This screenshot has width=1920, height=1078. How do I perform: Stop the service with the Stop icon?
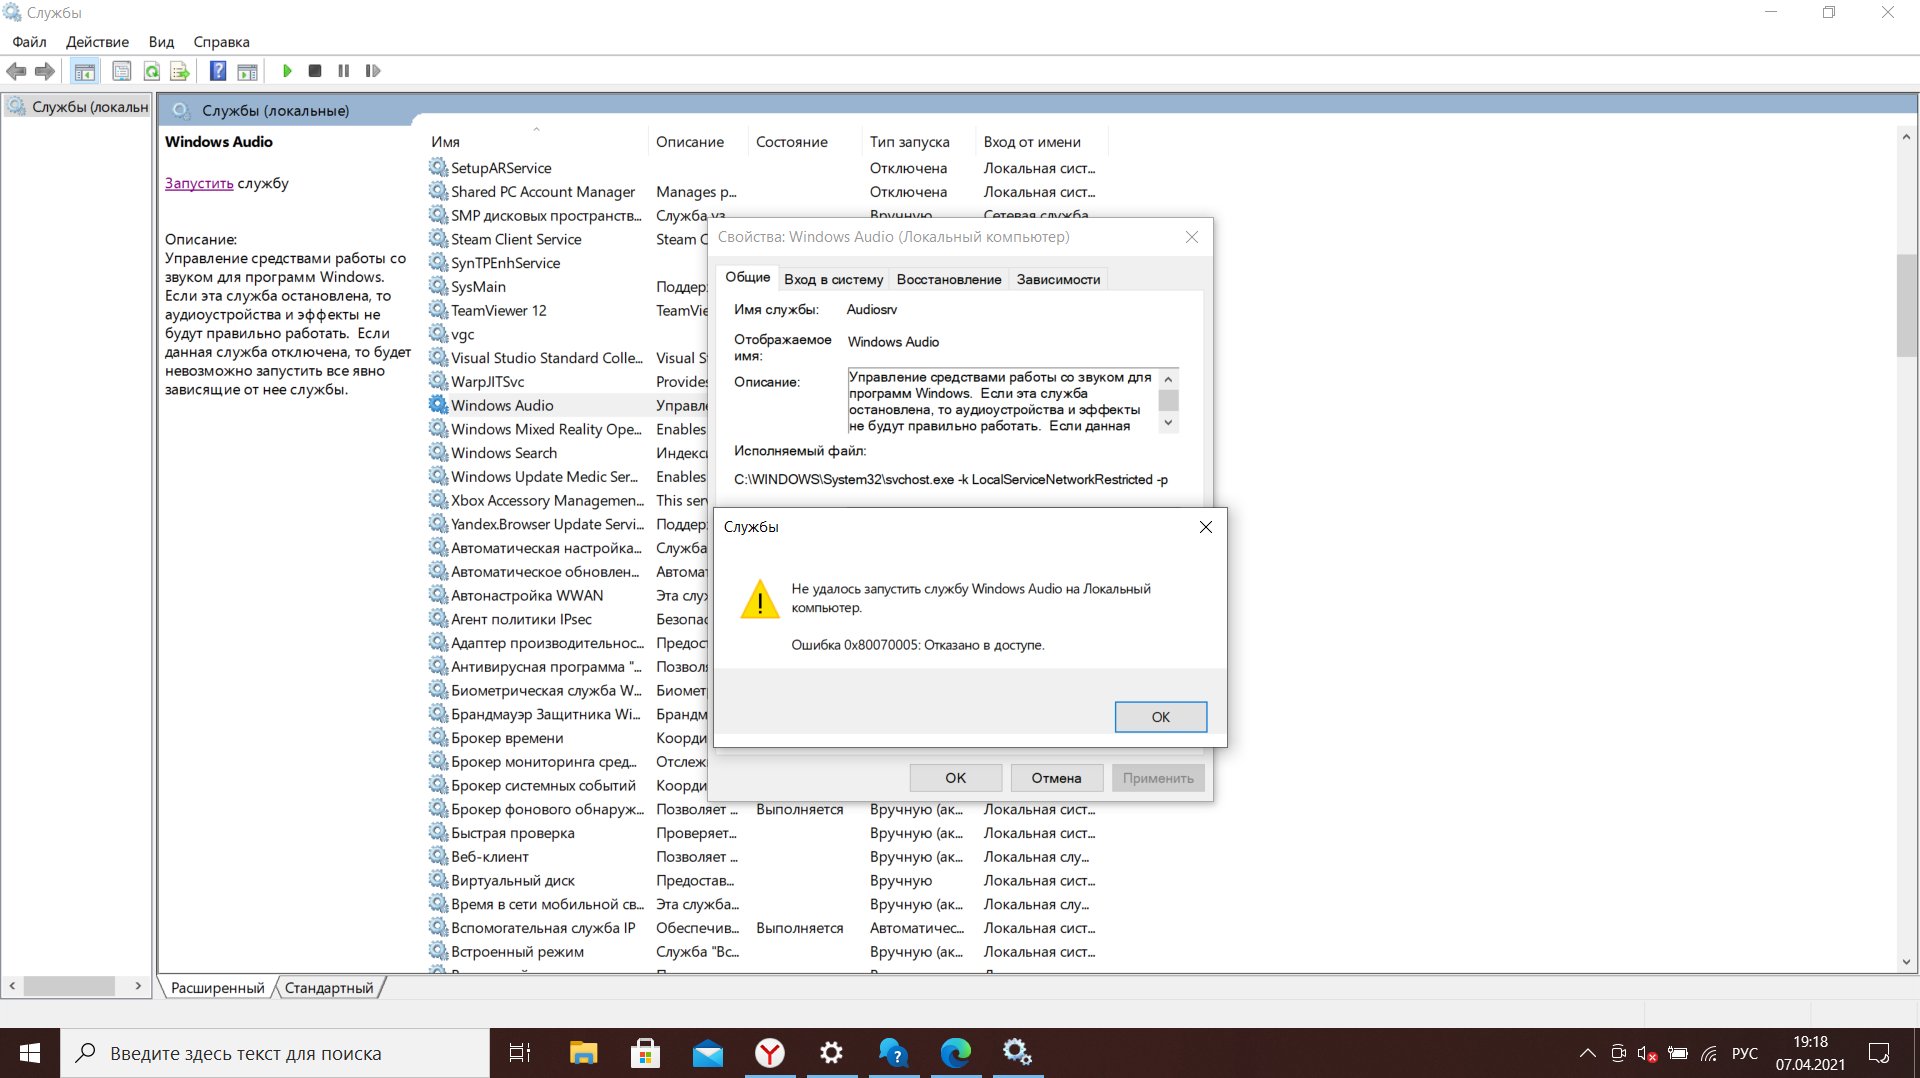315,71
